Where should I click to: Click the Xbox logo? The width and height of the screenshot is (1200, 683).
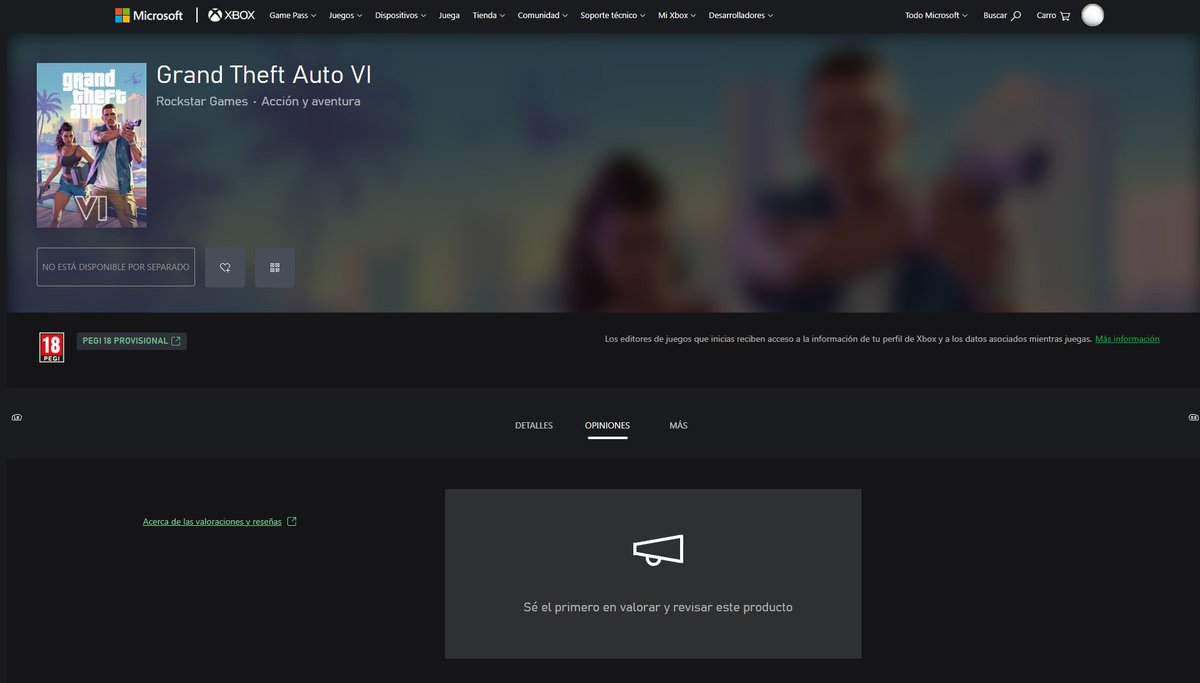[x=231, y=15]
